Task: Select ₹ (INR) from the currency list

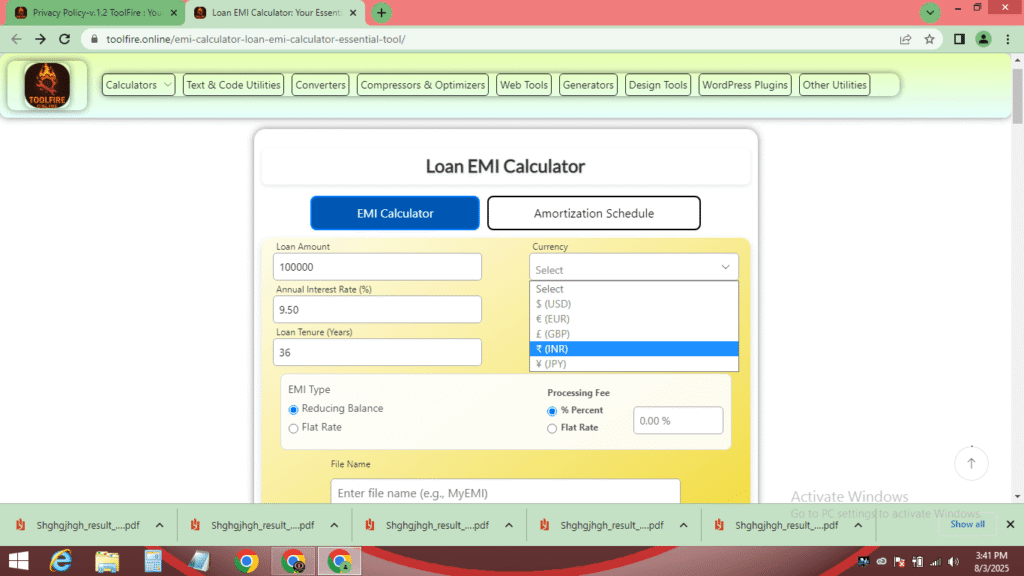Action: 633,348
